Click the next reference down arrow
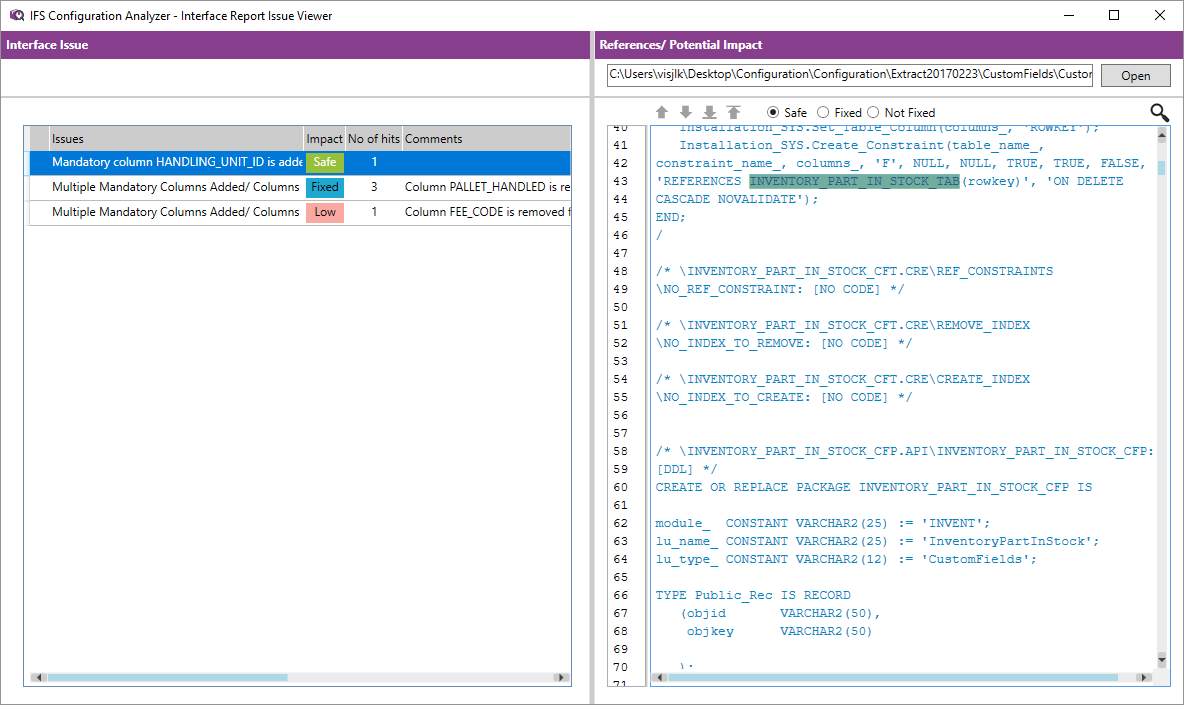Image resolution: width=1184 pixels, height=705 pixels. tap(685, 113)
